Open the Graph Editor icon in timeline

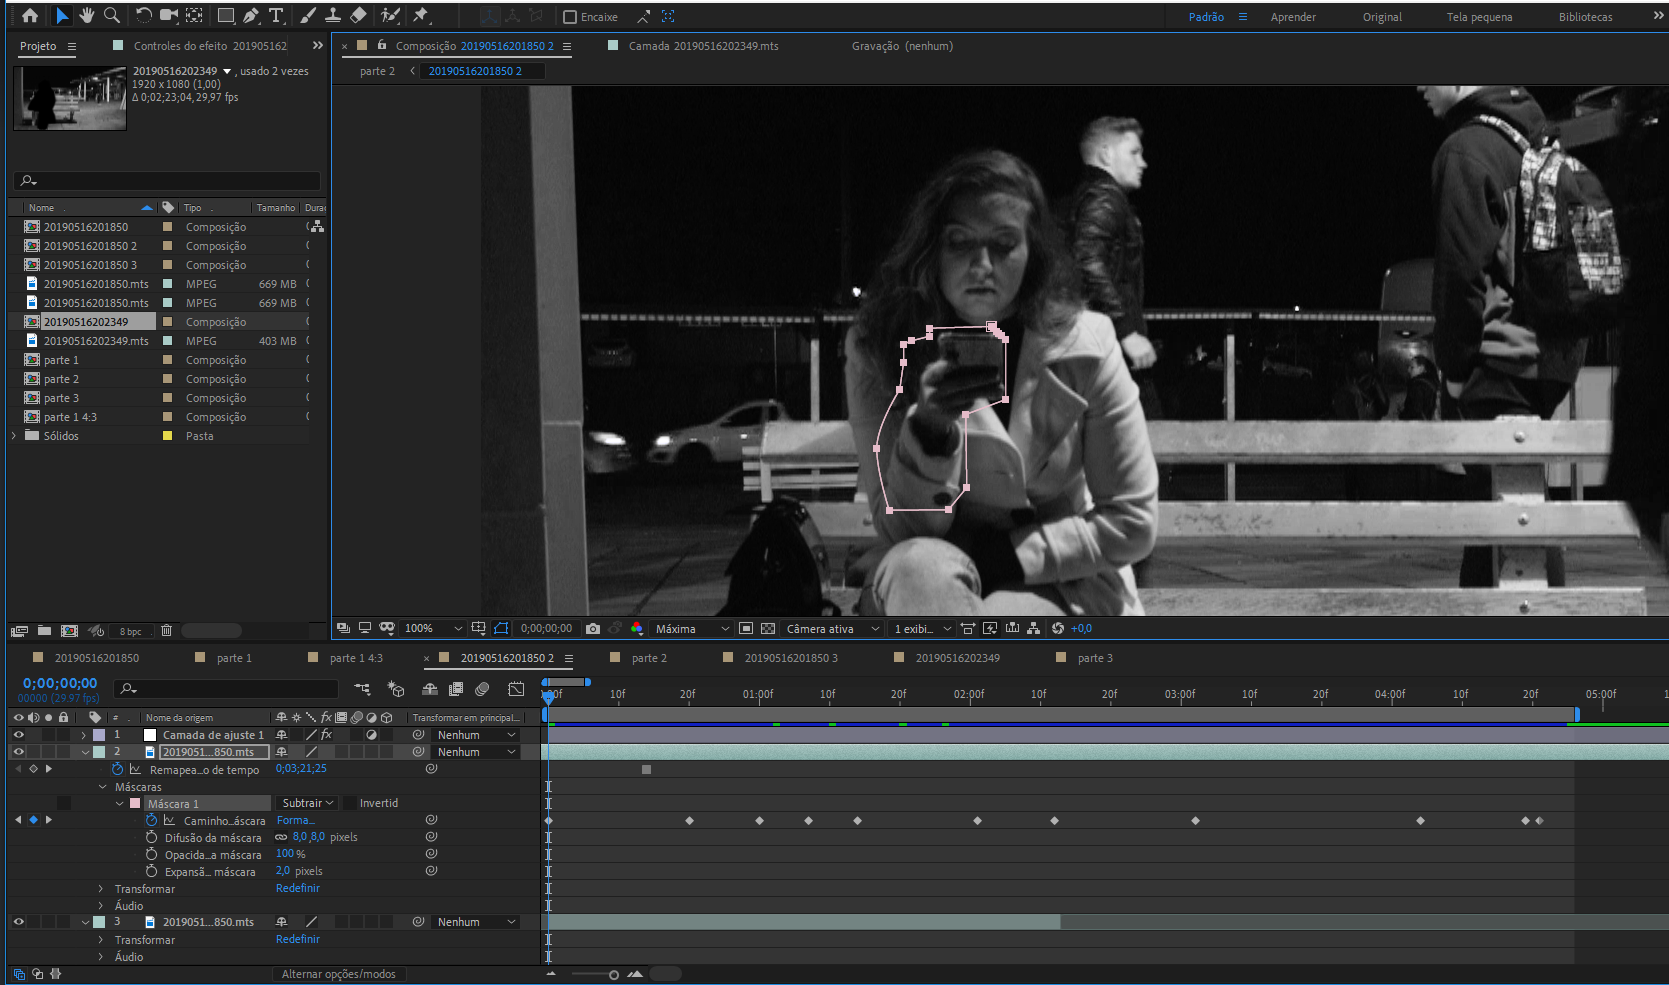coord(516,689)
